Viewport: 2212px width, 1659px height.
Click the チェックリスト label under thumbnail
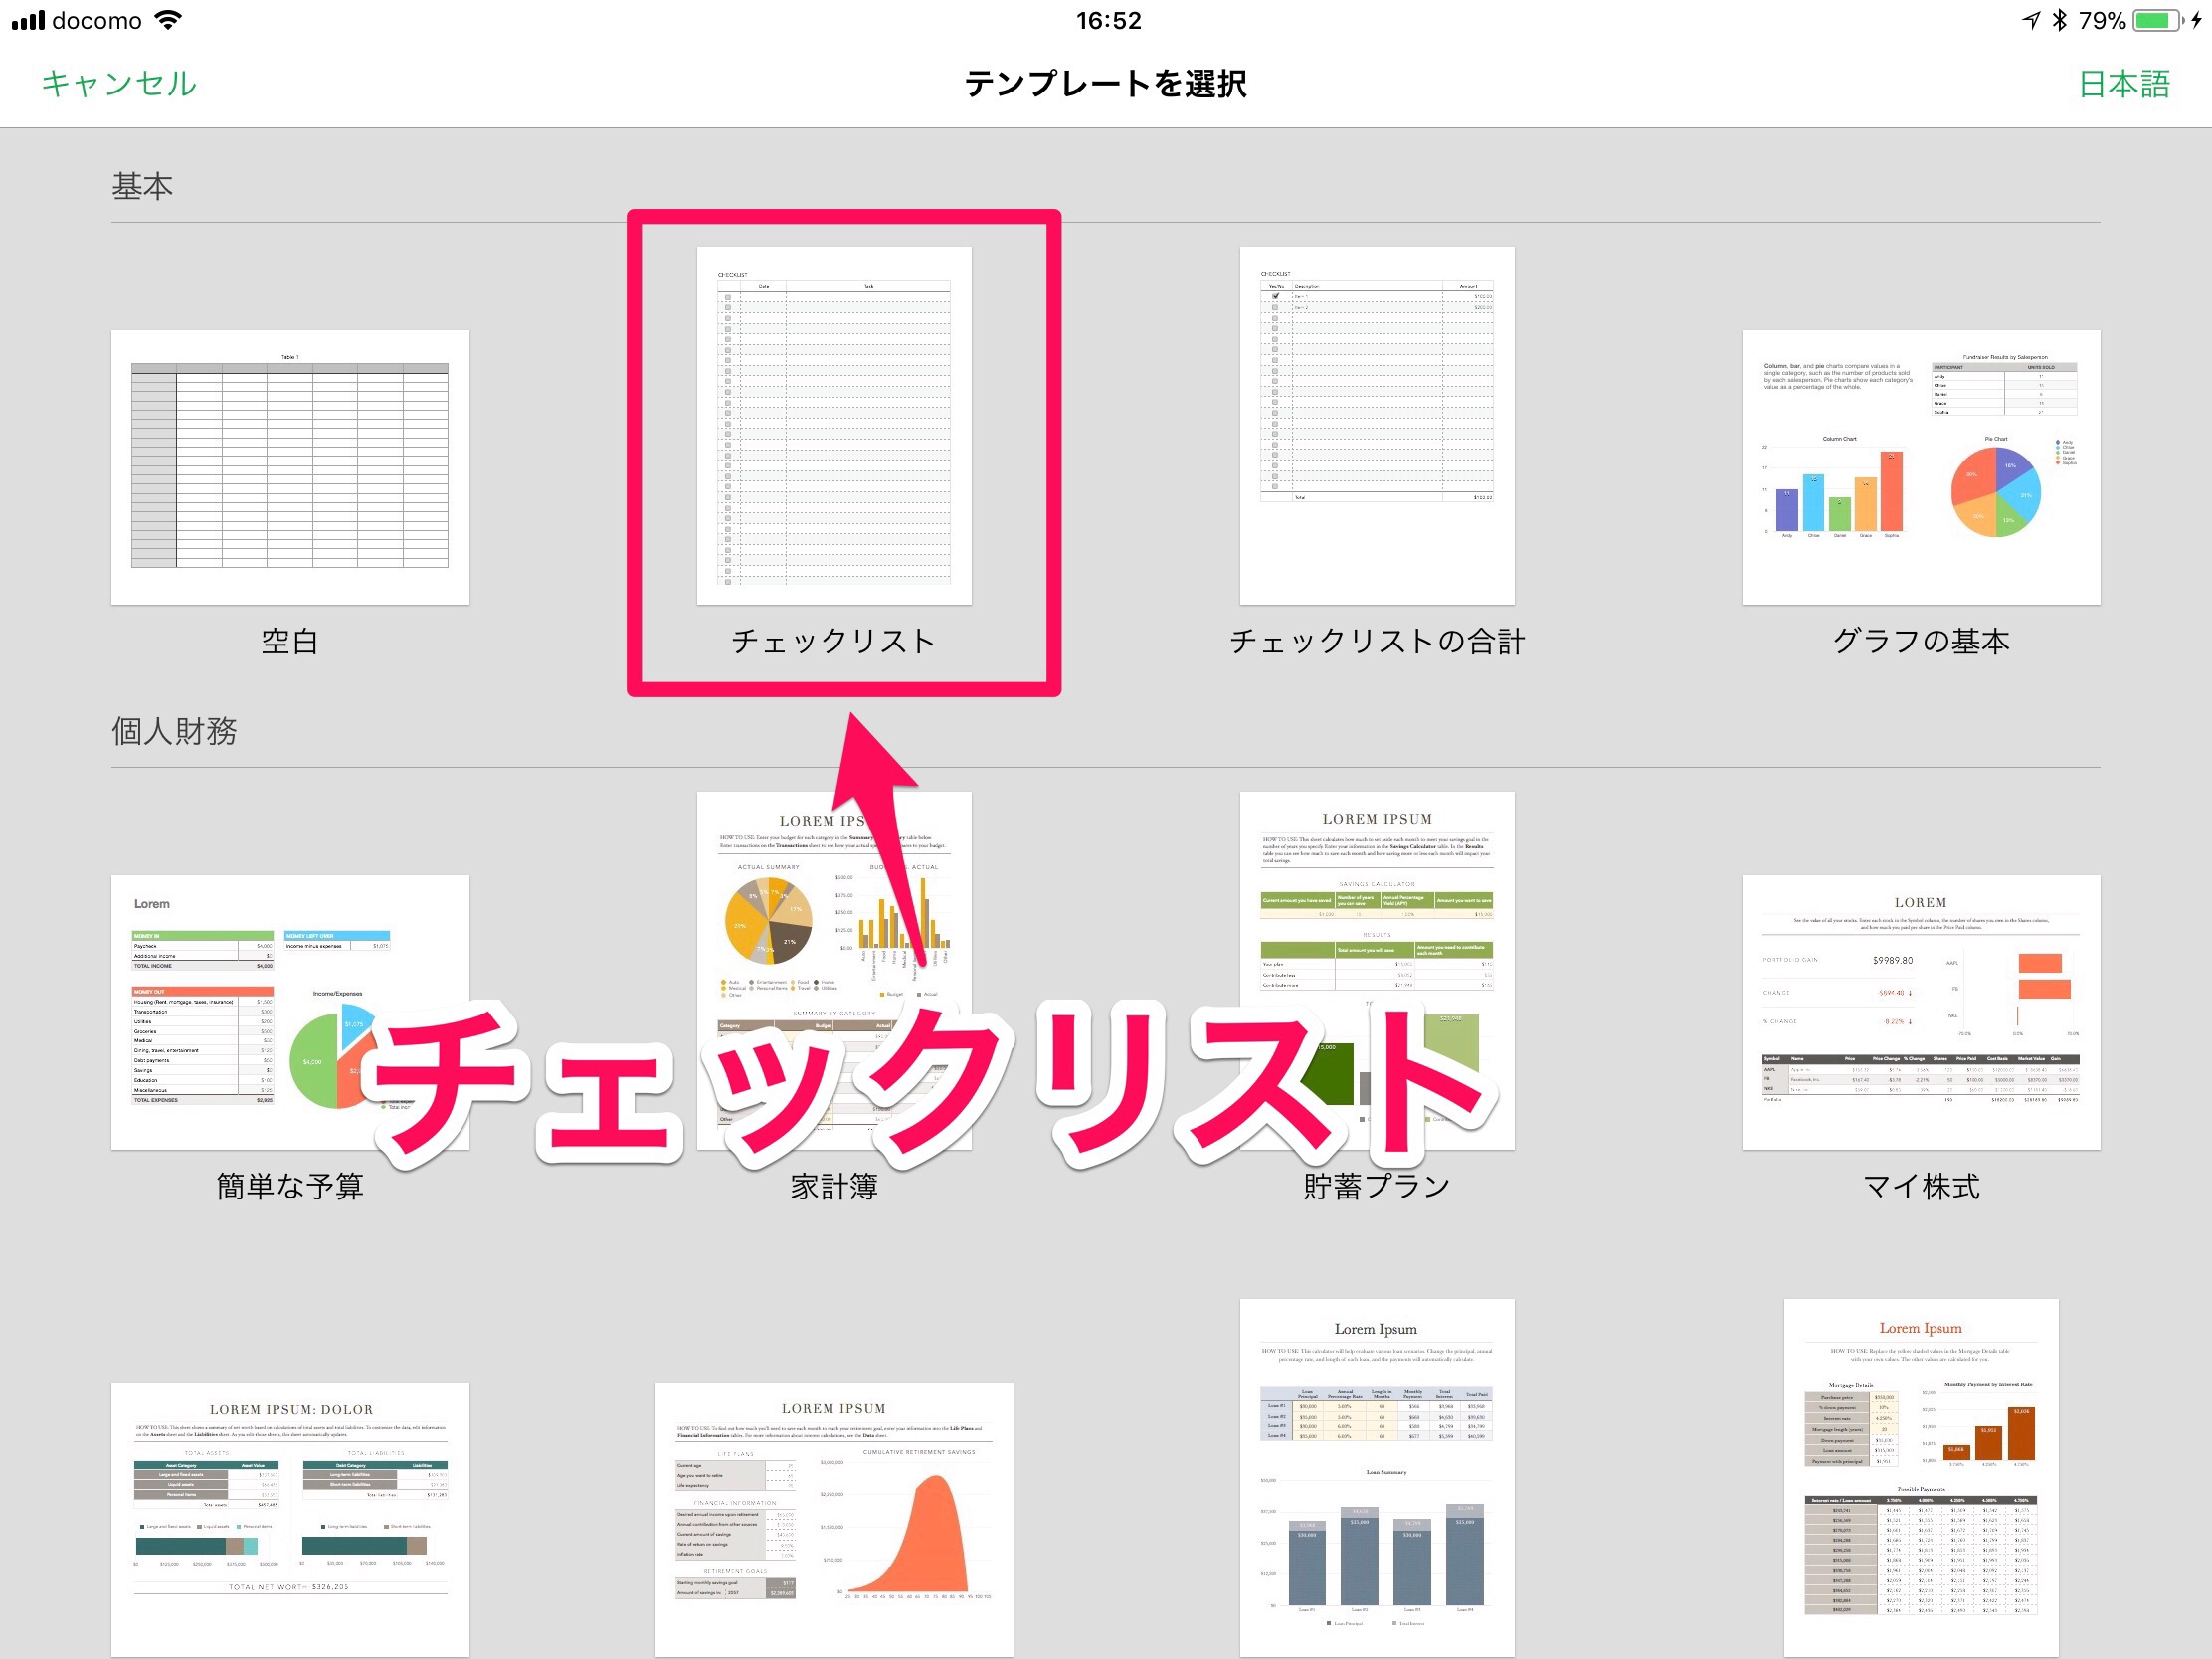[x=834, y=641]
